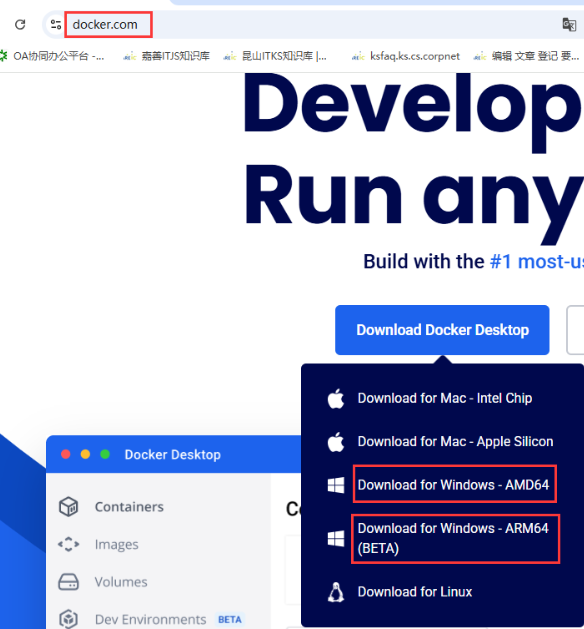Click Docker Desktop title in preview window
Image resolution: width=584 pixels, height=629 pixels.
tap(172, 455)
